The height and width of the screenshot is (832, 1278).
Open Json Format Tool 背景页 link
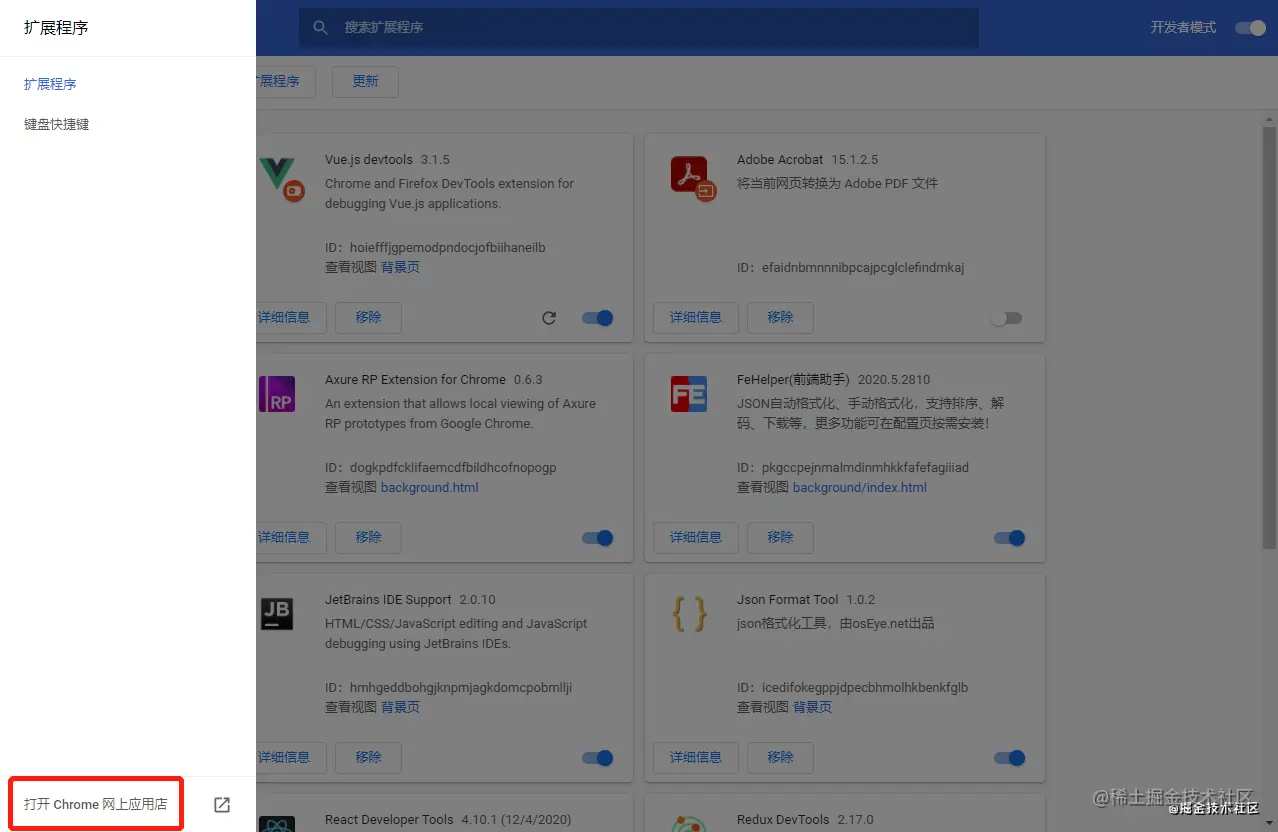[812, 707]
